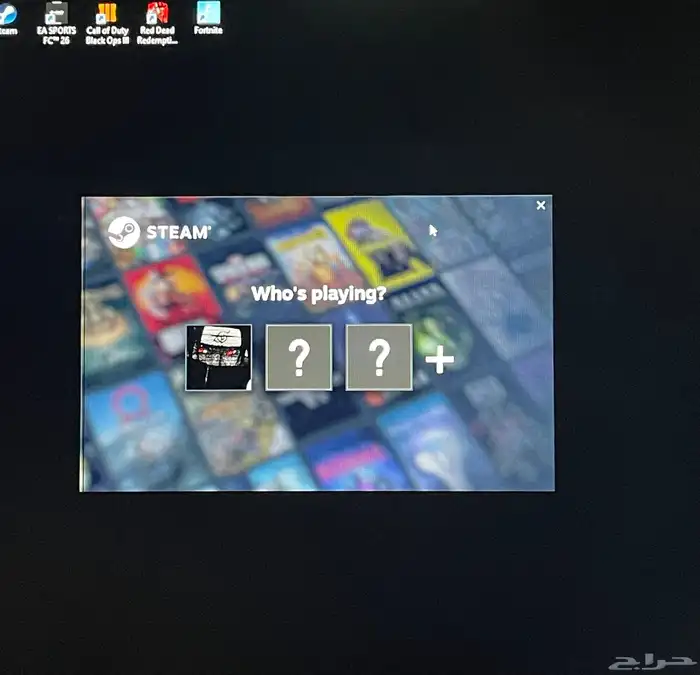
Task: Click the "Call of Duty Black Ops III" label
Action: (x=106, y=35)
